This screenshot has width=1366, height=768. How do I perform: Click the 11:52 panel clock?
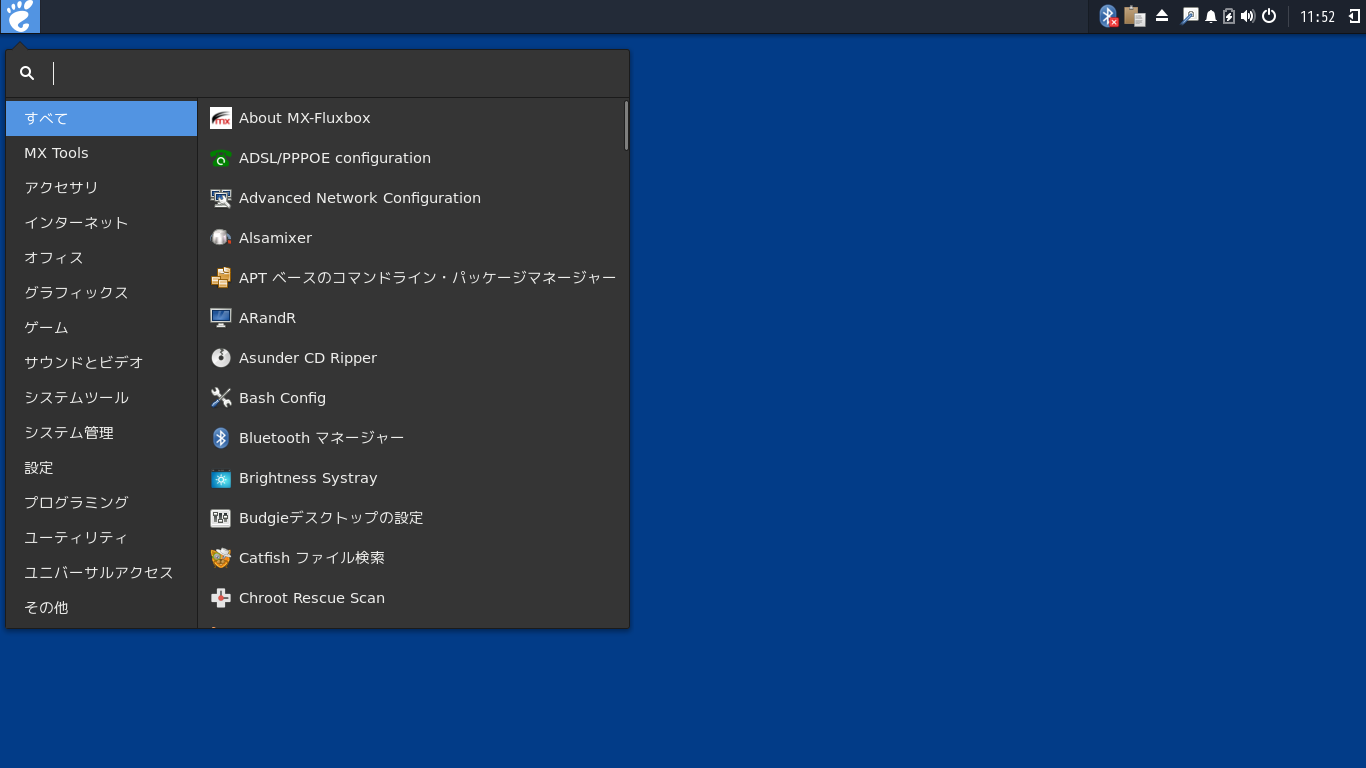coord(1317,17)
